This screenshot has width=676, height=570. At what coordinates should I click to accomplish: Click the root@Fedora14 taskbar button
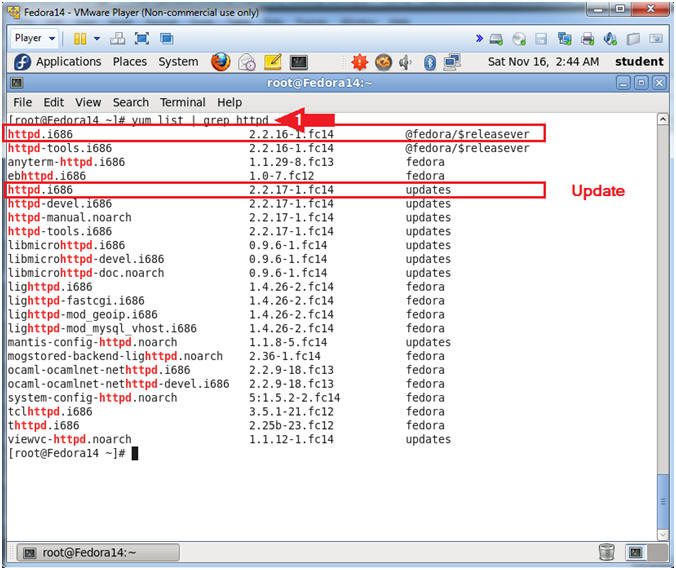[x=98, y=552]
